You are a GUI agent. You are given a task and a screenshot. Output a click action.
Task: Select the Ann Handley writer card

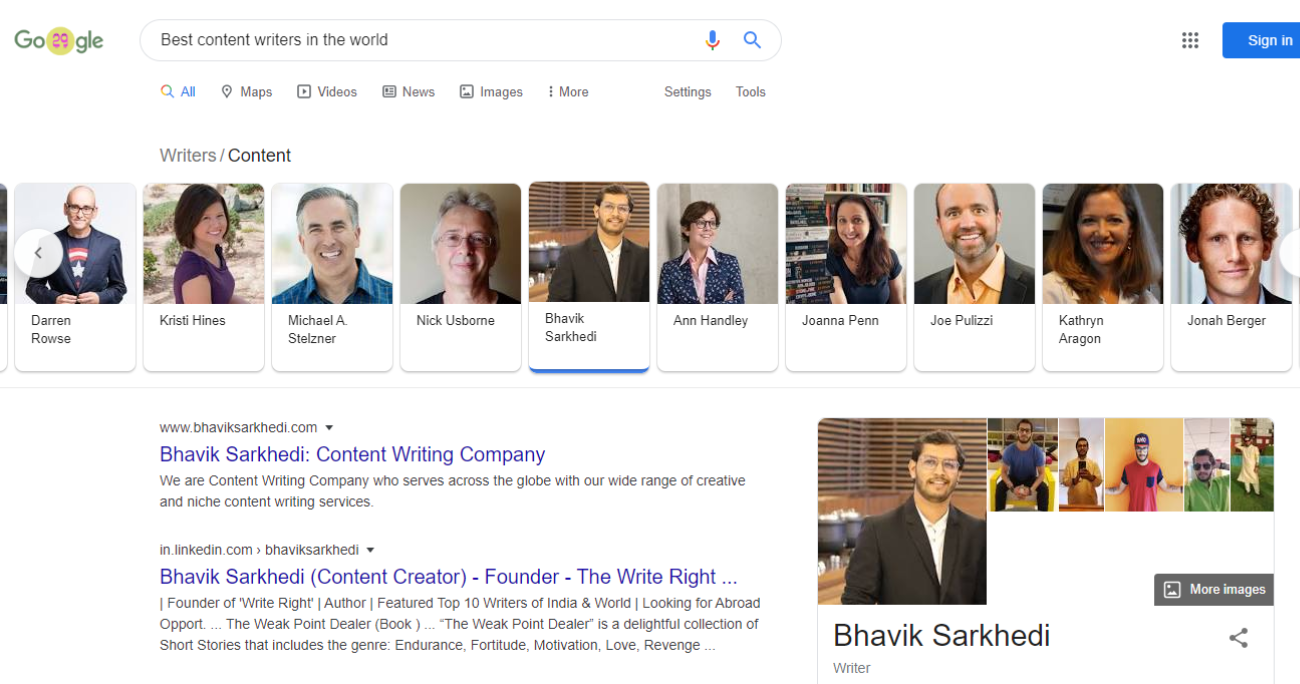[x=717, y=277]
